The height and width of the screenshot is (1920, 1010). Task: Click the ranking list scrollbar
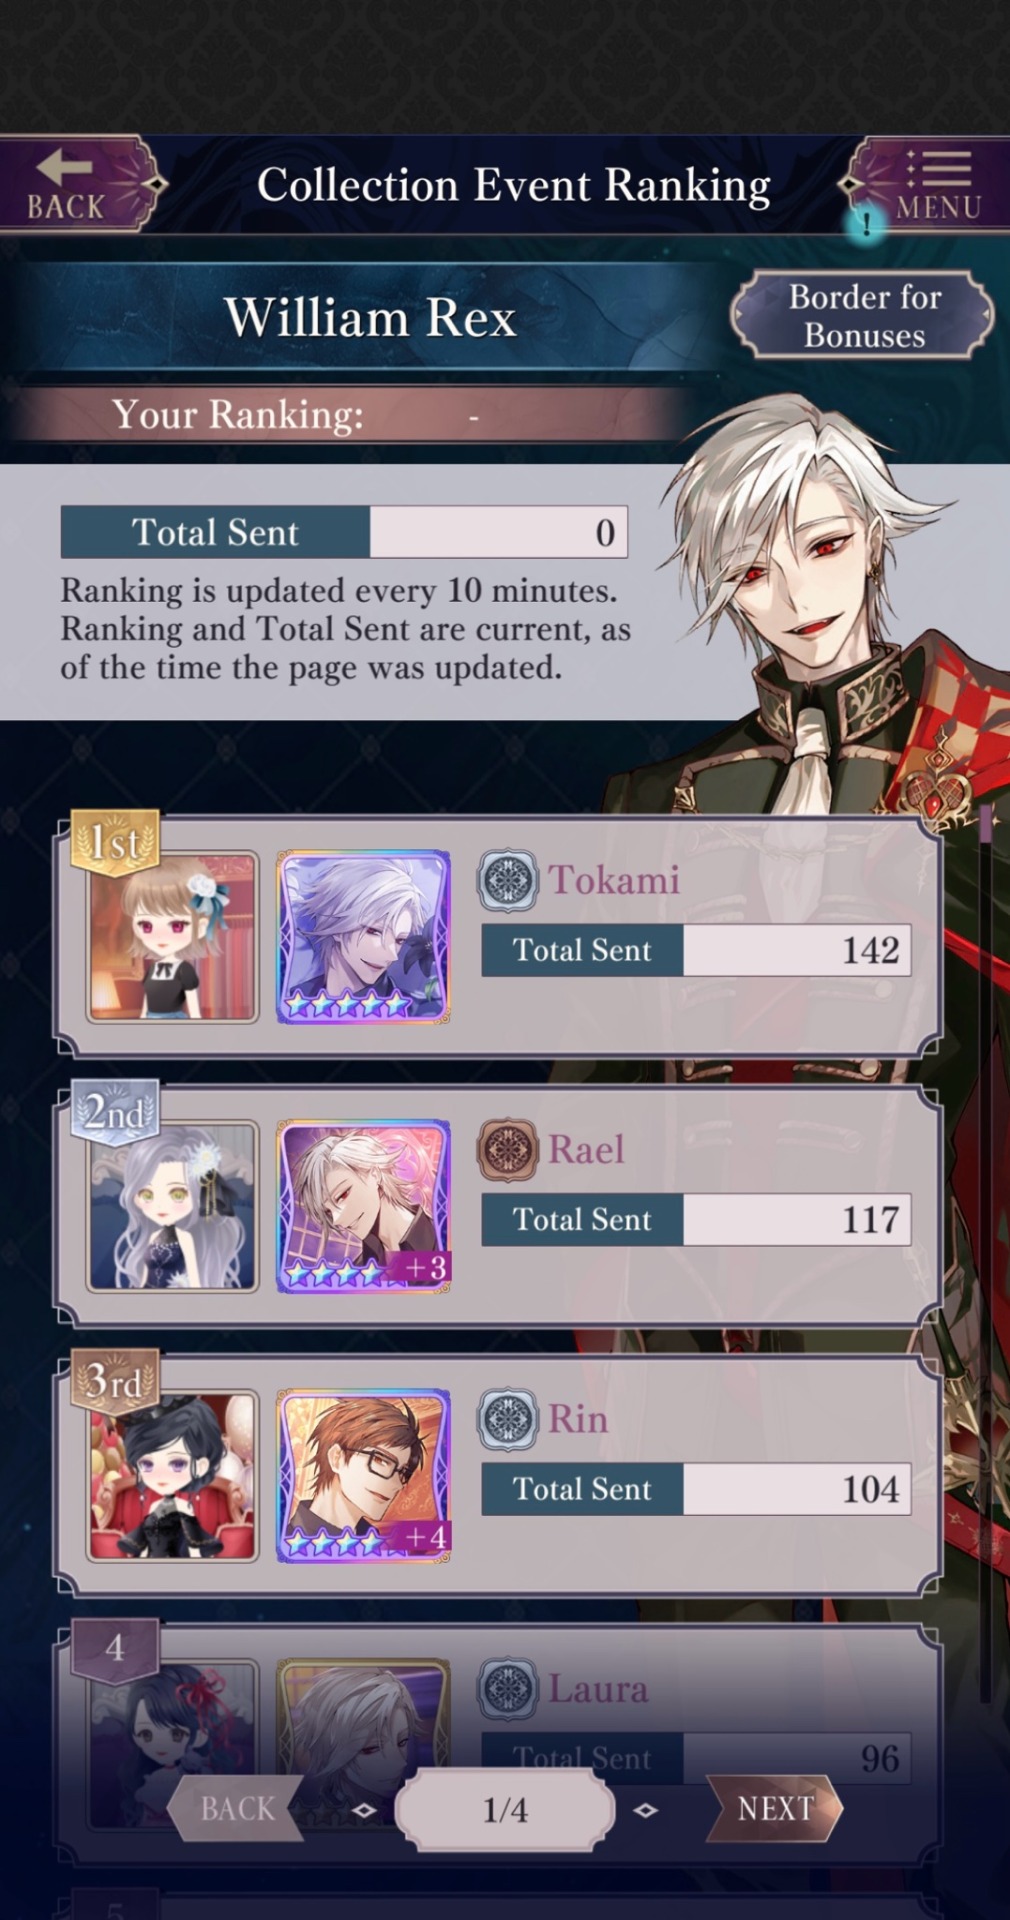click(986, 1300)
